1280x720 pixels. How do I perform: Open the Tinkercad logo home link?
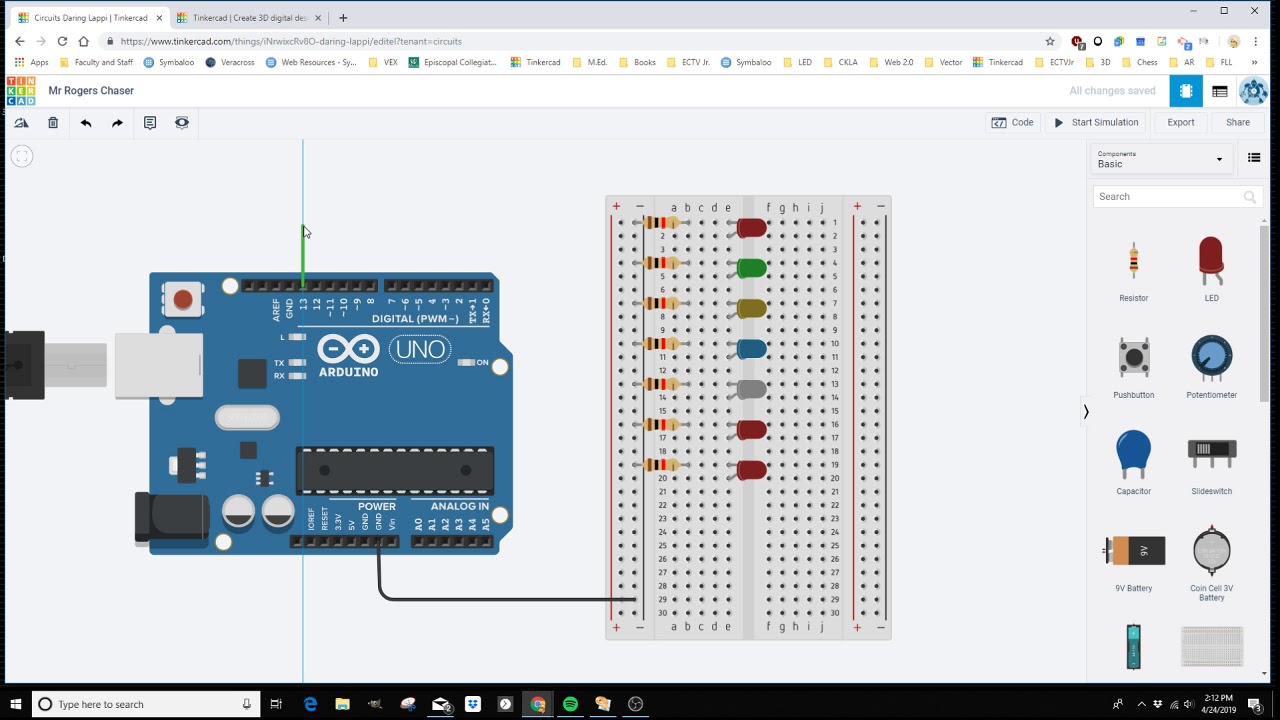20,90
